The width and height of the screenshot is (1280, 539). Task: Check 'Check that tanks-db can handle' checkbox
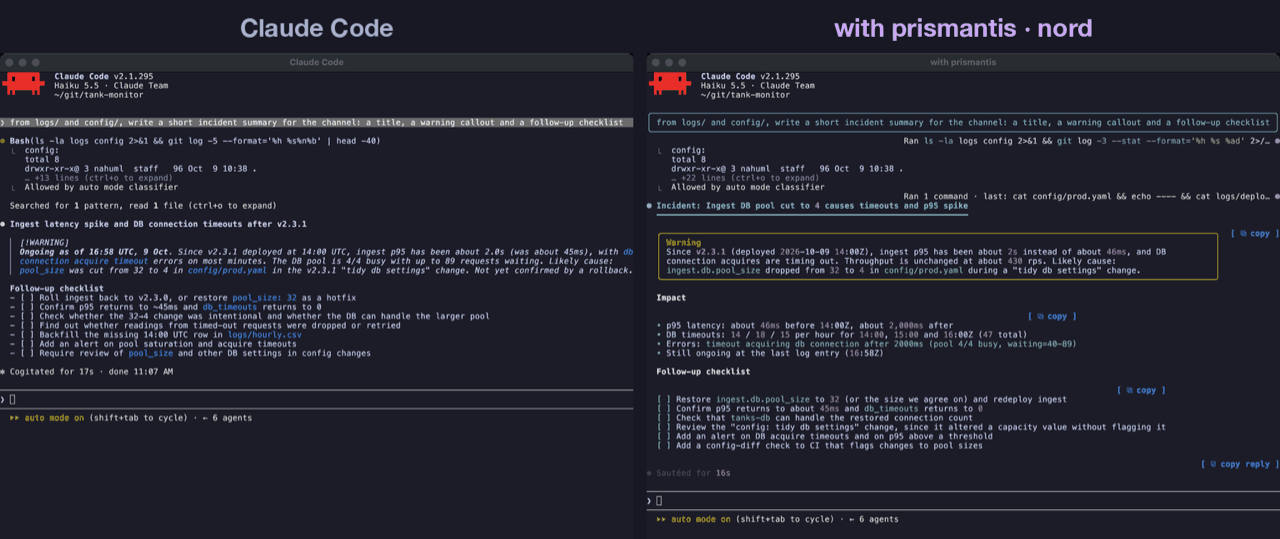[664, 417]
